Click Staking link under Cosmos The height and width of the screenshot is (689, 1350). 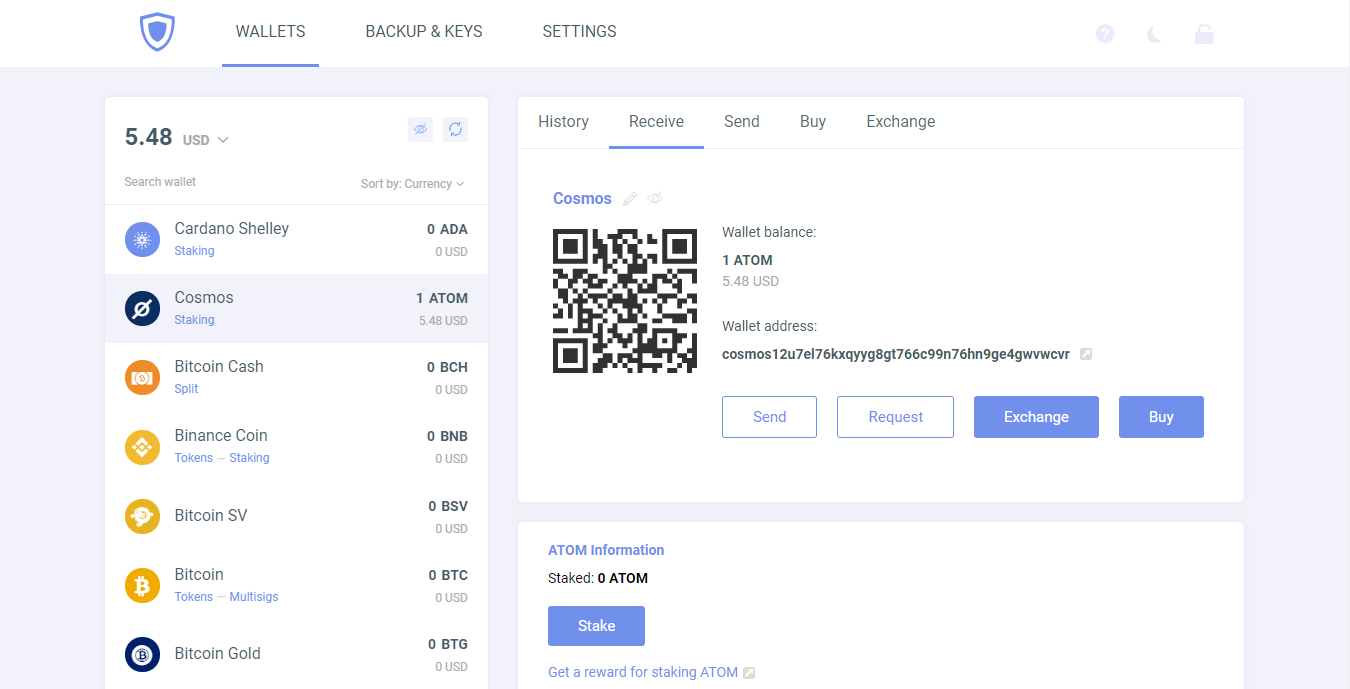(194, 320)
